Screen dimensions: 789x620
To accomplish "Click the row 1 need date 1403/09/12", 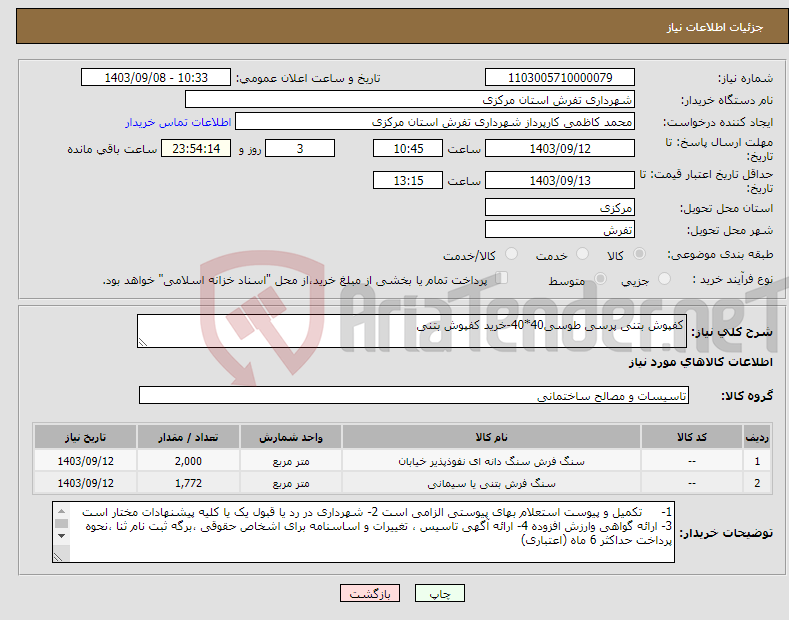I will [86, 461].
